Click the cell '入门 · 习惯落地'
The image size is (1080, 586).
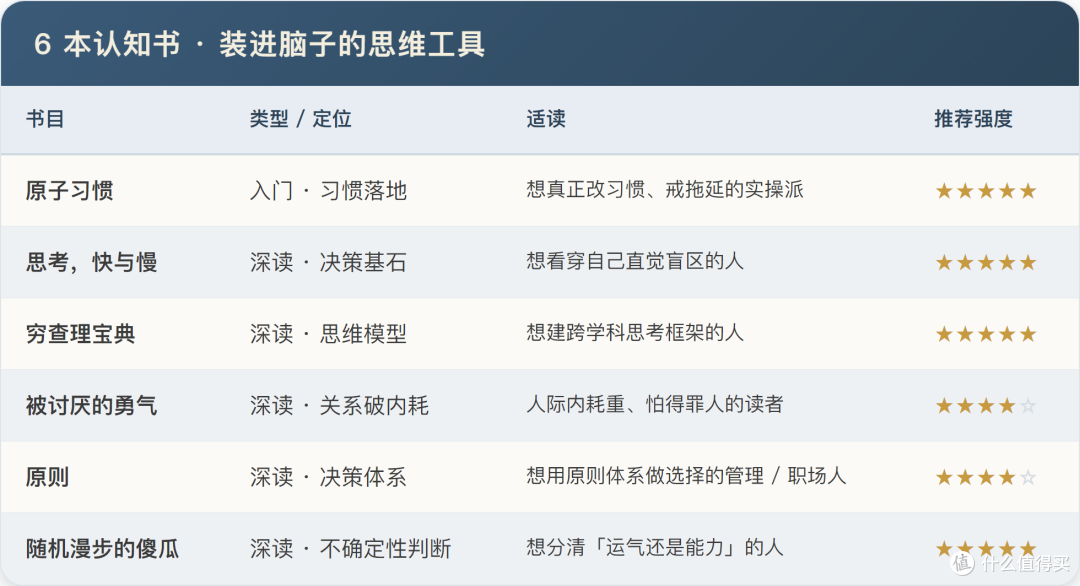[329, 191]
